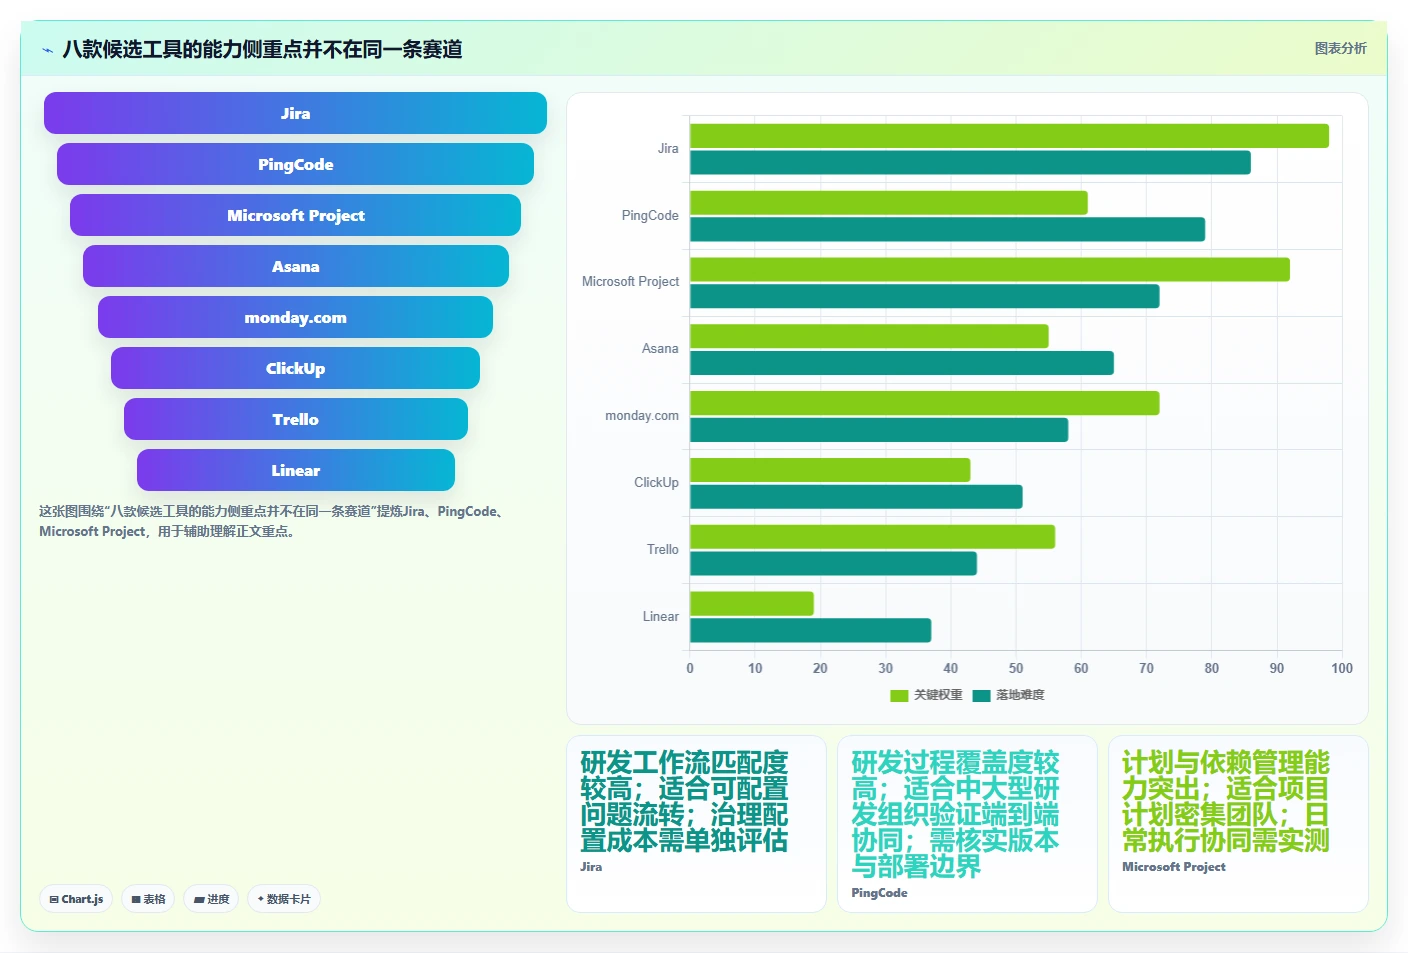1408x953 pixels.
Task: Click the 数据卡片 tag chip
Action: (284, 899)
